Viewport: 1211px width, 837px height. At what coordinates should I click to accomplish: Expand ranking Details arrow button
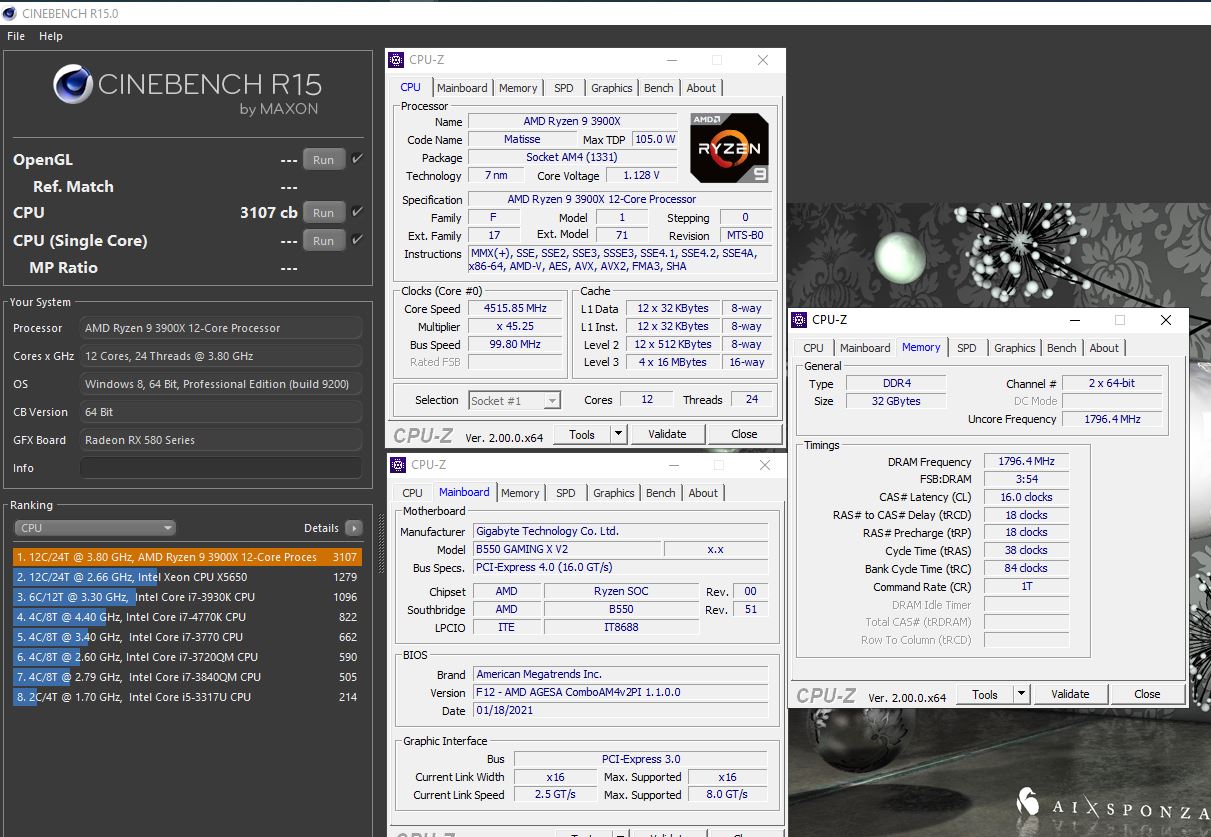point(353,528)
